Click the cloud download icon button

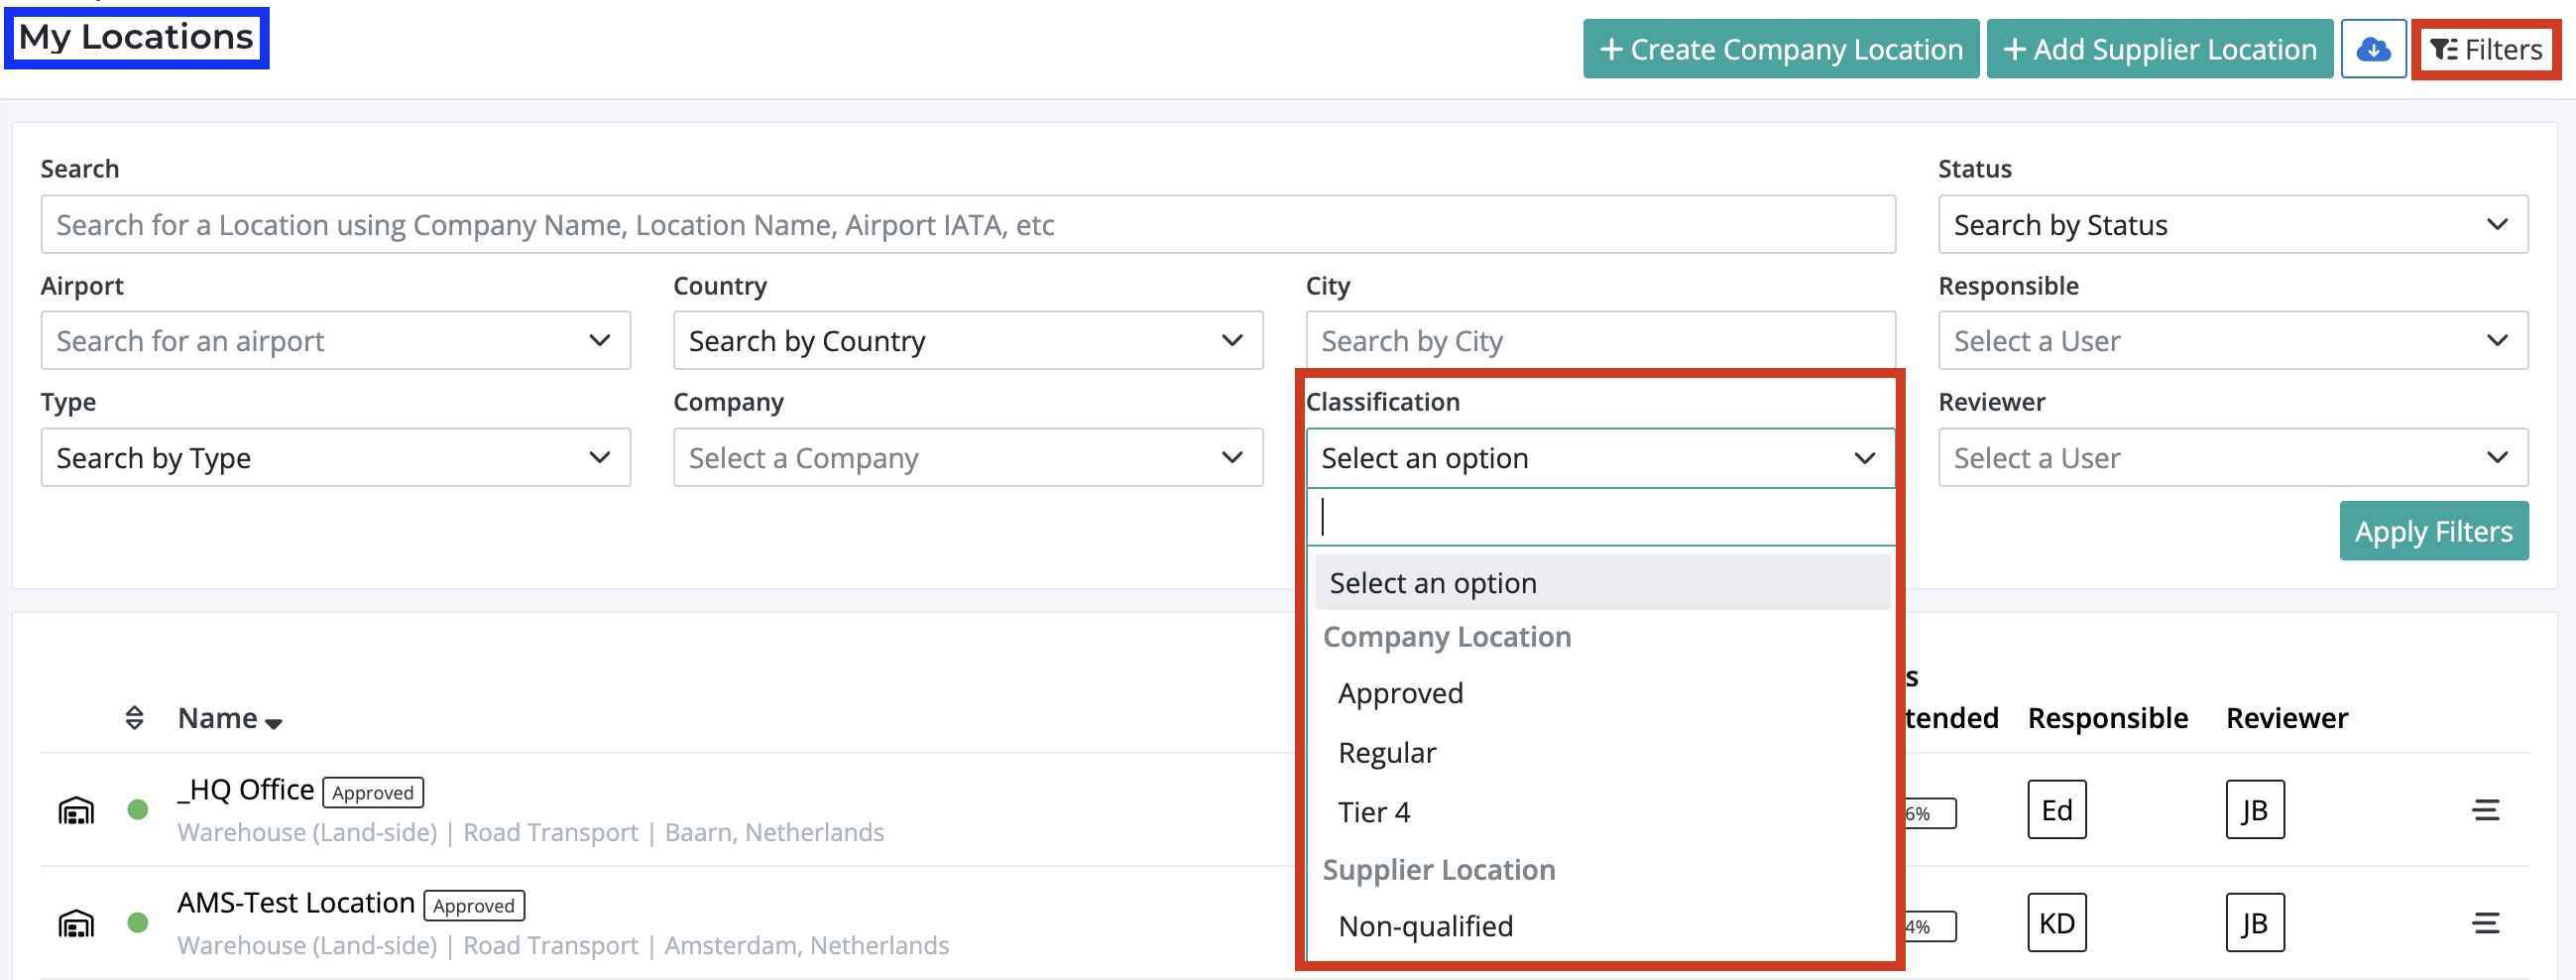click(x=2372, y=49)
